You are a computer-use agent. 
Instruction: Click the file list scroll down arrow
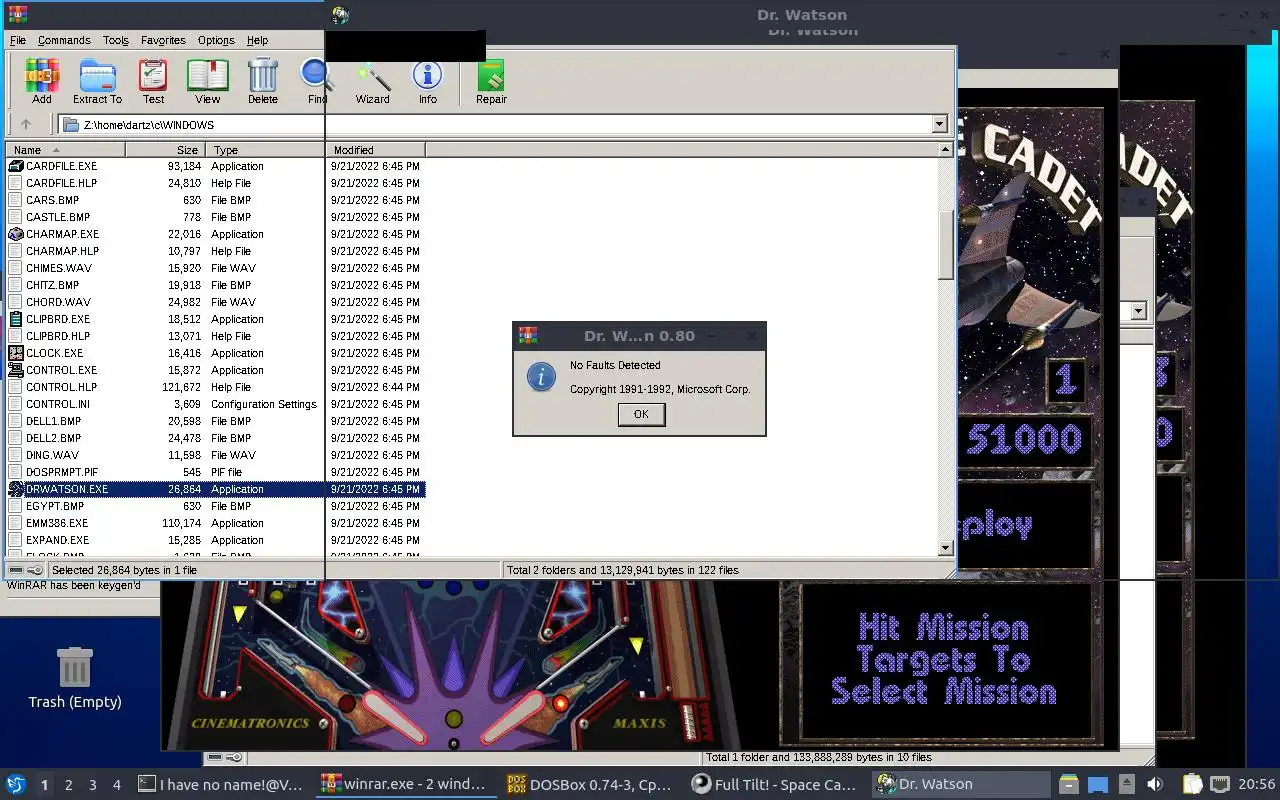[946, 548]
